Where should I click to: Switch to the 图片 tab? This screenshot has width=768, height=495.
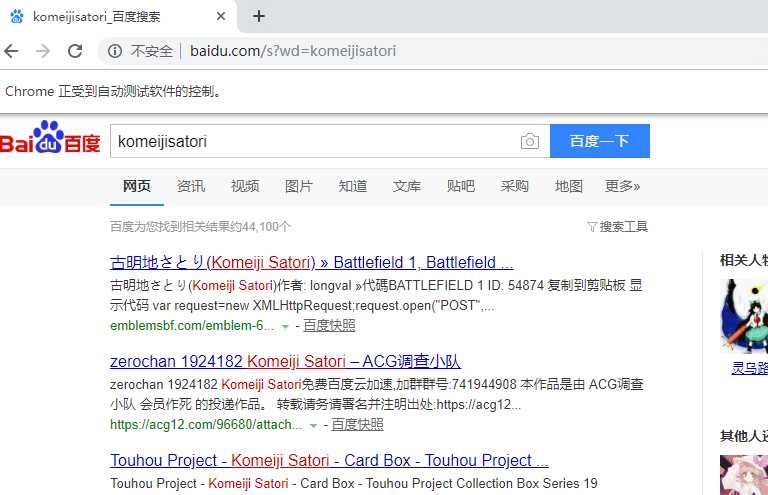click(299, 186)
